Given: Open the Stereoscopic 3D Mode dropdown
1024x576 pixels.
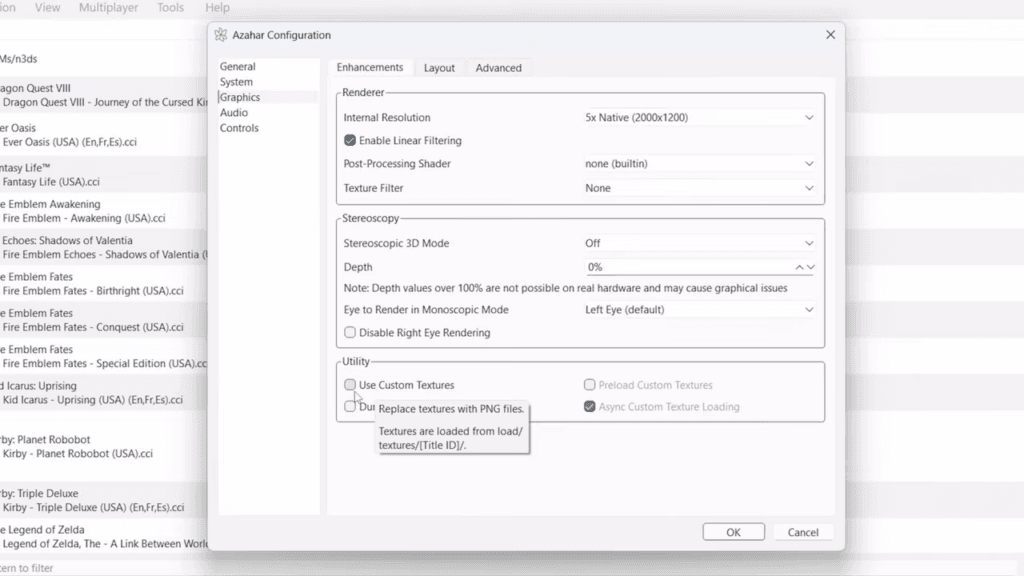Looking at the screenshot, I should 699,243.
